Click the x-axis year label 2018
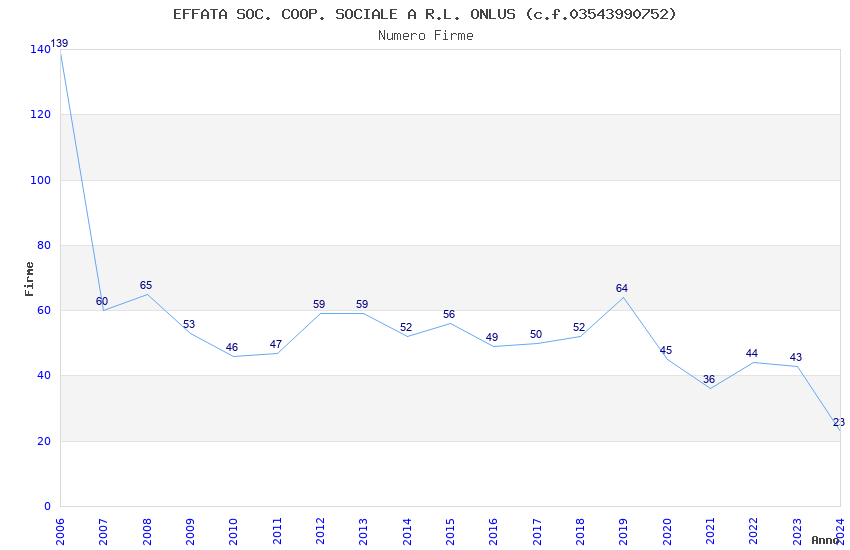Viewport: 850px width, 550px height. click(x=580, y=532)
